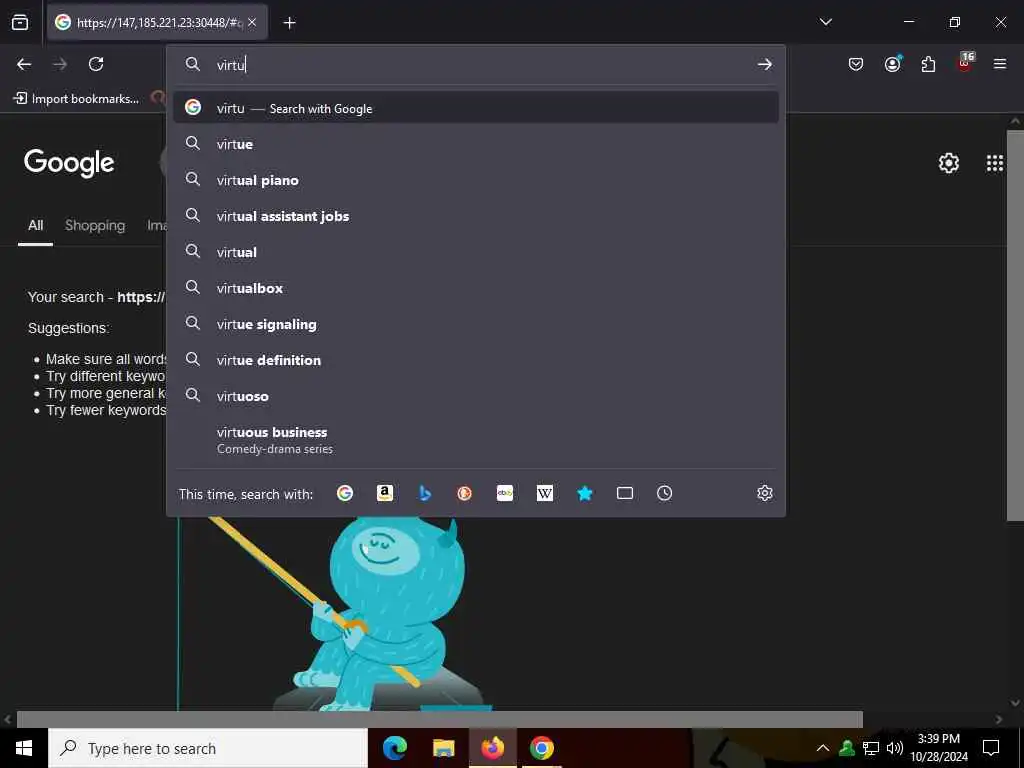The height and width of the screenshot is (768, 1024).
Task: Open the Extensions puzzle icon
Action: point(928,64)
